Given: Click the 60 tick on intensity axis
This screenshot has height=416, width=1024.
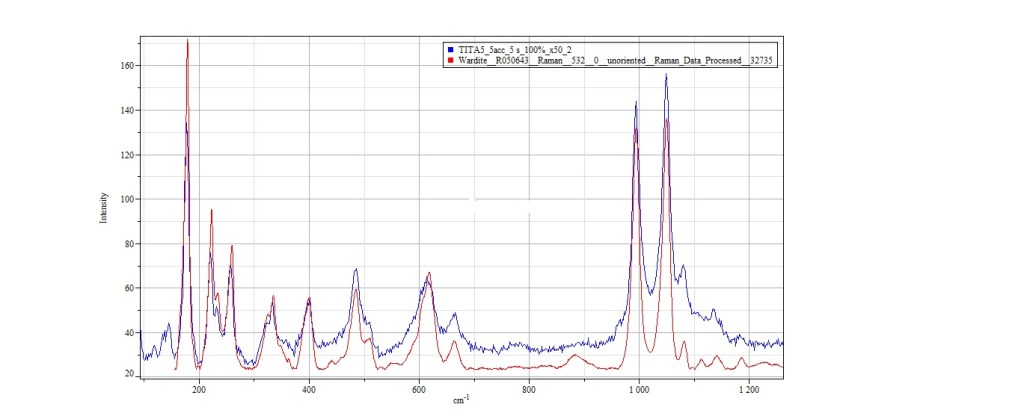Looking at the screenshot, I should click(x=130, y=288).
